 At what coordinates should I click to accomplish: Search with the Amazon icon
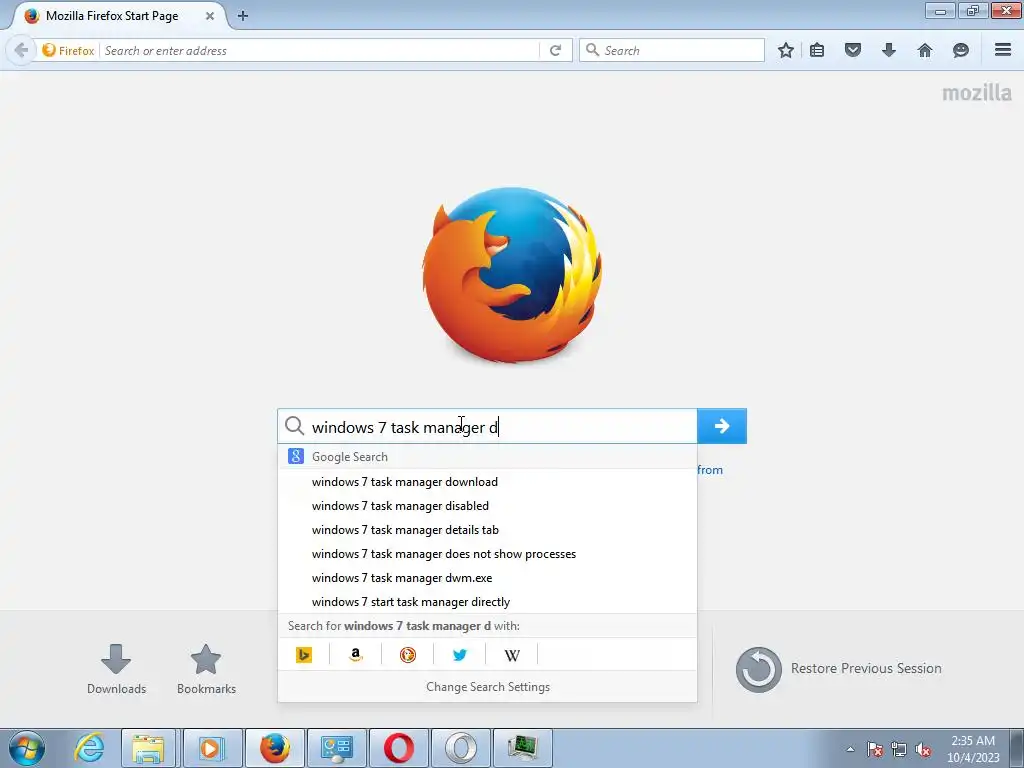(x=355, y=654)
